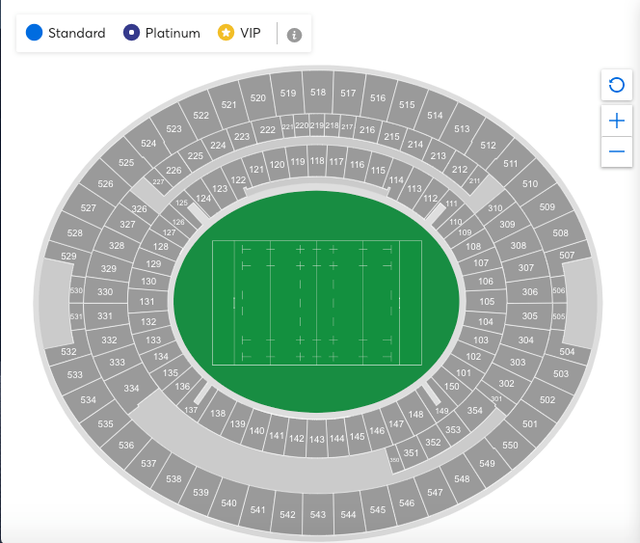Image resolution: width=640 pixels, height=543 pixels.
Task: Choose section 219 in the middle tier
Action: [x=317, y=125]
